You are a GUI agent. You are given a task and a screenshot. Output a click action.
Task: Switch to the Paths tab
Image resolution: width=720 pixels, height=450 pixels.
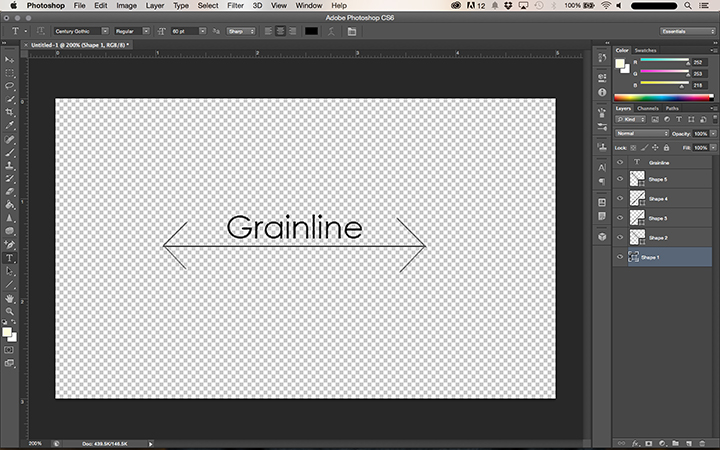pos(672,108)
